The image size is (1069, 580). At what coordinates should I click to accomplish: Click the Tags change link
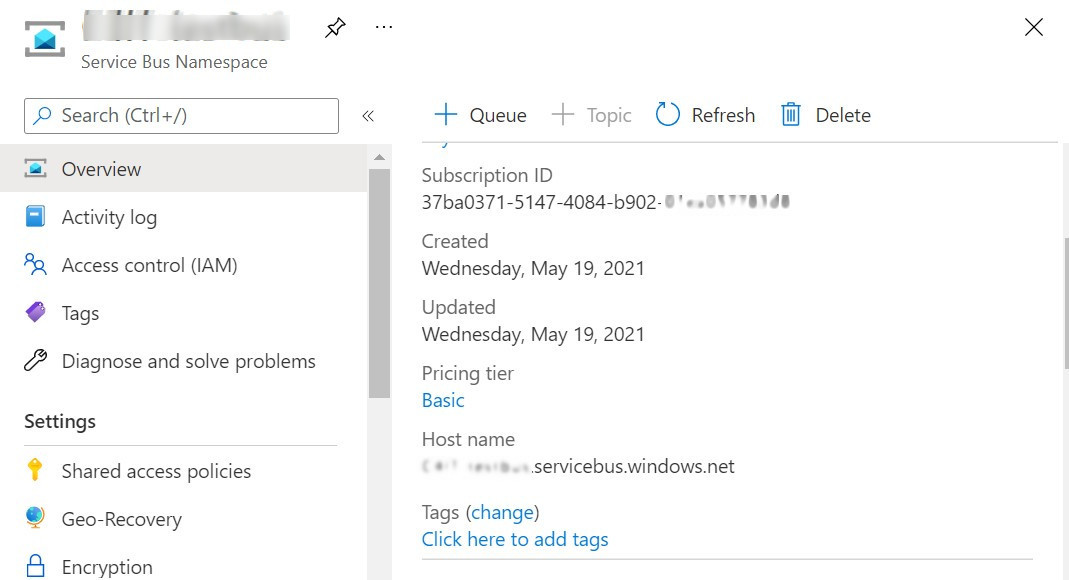(x=502, y=512)
